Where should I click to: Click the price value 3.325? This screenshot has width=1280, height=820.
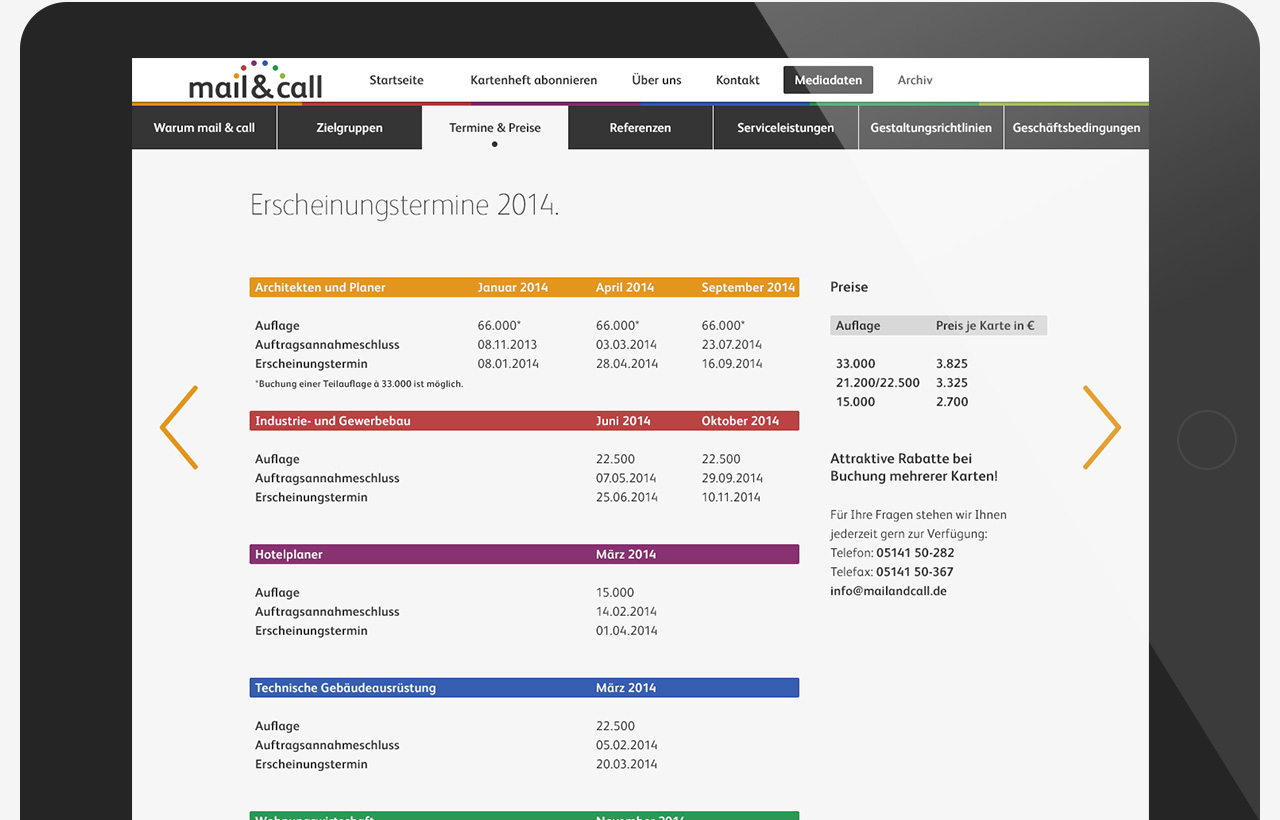coord(952,383)
